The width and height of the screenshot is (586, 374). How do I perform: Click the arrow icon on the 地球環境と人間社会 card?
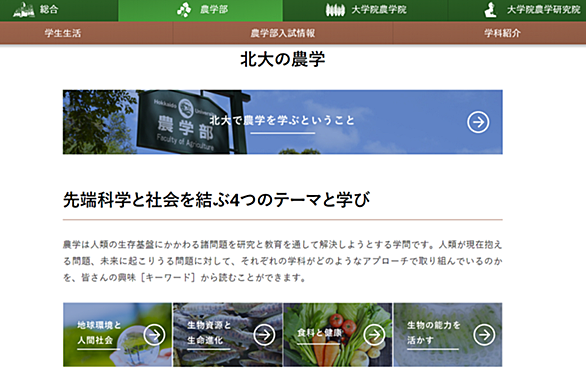click(154, 335)
